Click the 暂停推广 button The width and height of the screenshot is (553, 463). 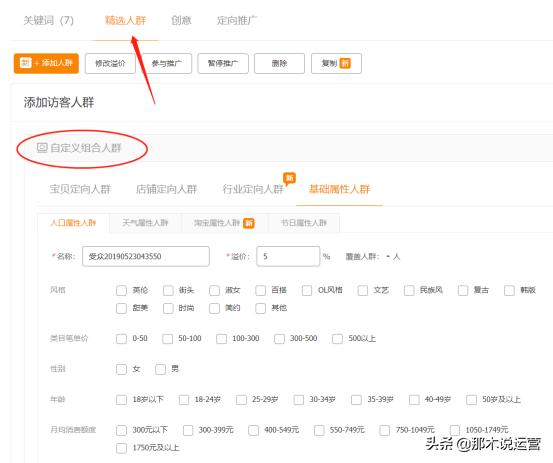tap(223, 63)
